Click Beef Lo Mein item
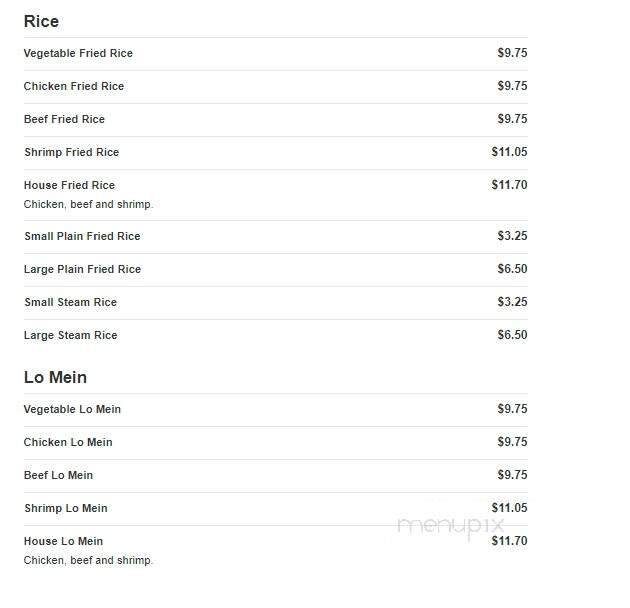 pyautogui.click(x=58, y=475)
